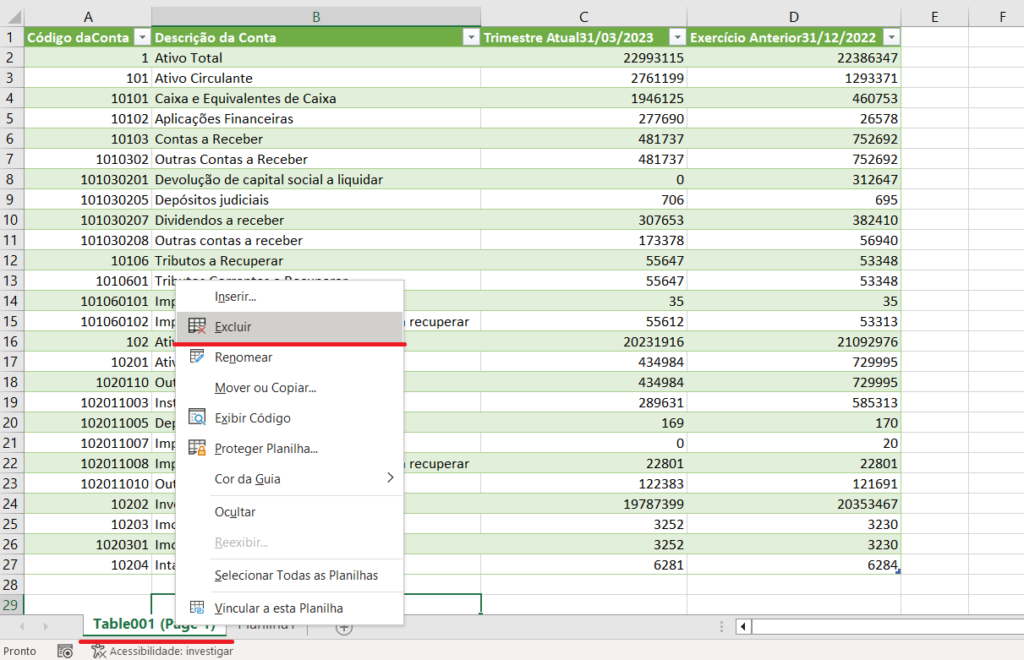
Task: Click the left arrow on the horizontal scrollbar
Action: (742, 625)
